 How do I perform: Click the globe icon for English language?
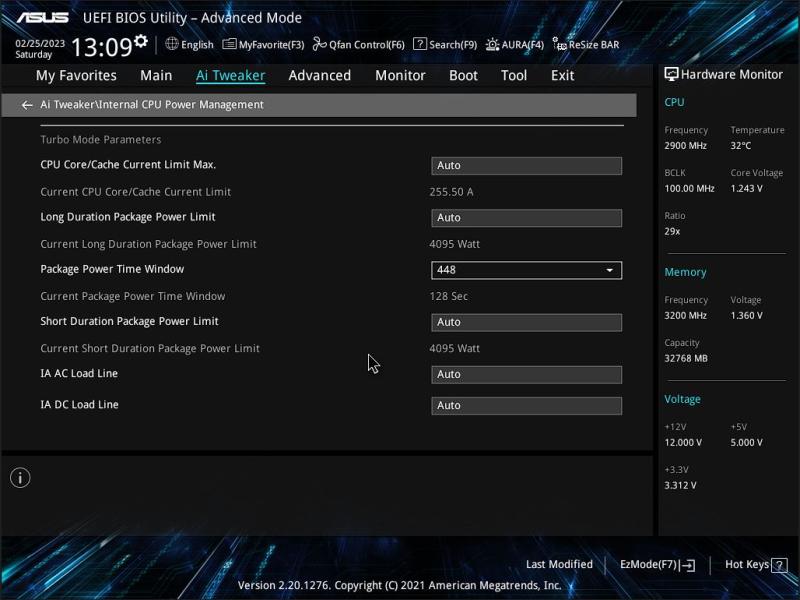click(x=172, y=44)
